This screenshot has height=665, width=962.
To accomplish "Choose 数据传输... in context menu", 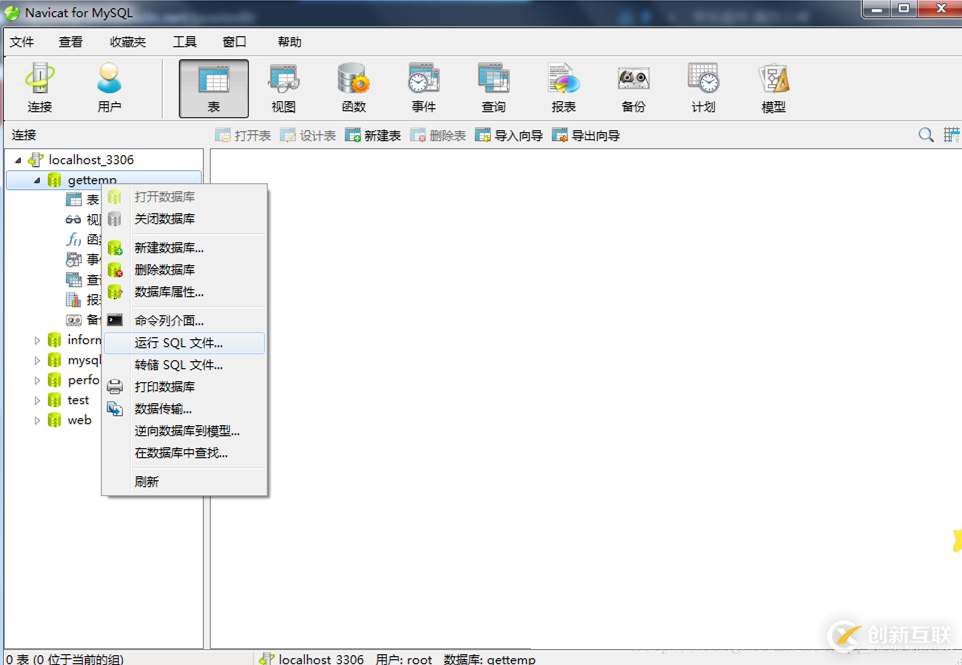I will click(x=185, y=409).
